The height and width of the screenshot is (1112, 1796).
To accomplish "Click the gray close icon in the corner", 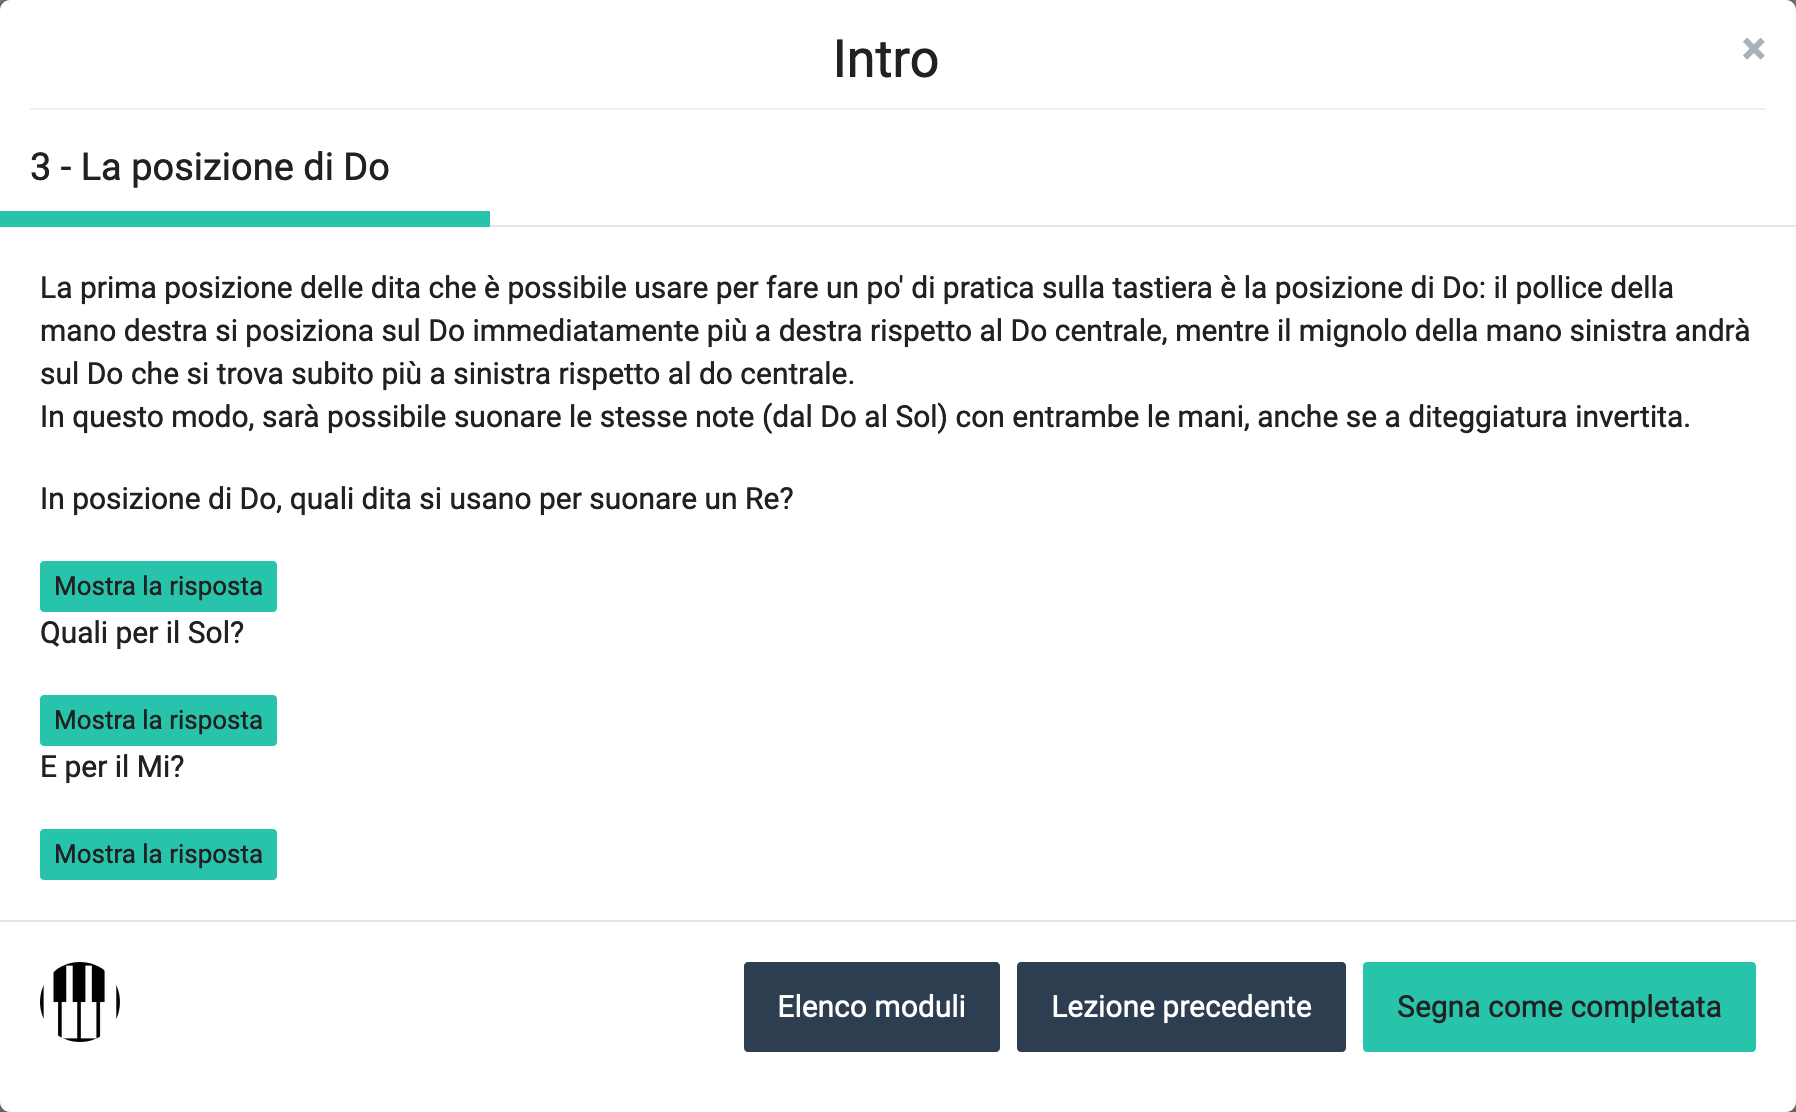I will 1753,49.
